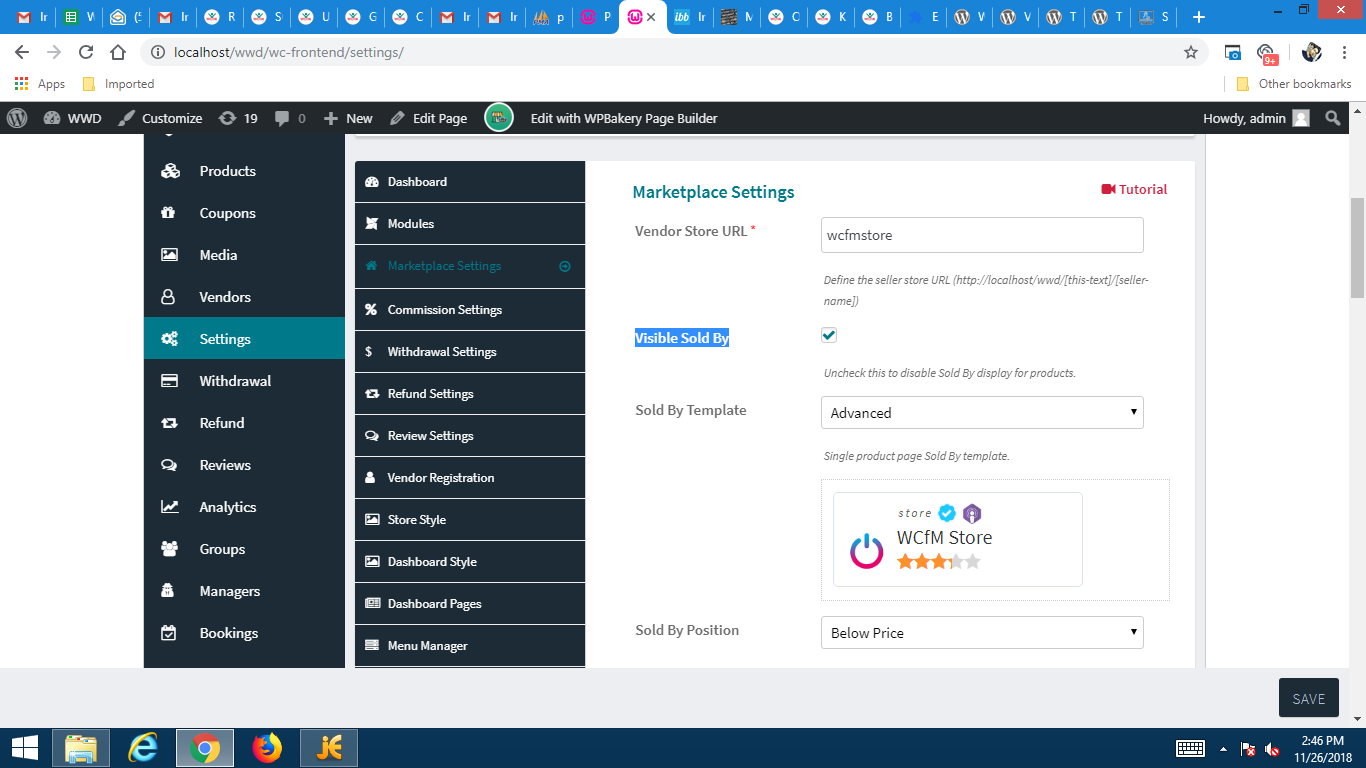1366x768 pixels.
Task: Click into the Vendor Store URL field
Action: click(982, 236)
